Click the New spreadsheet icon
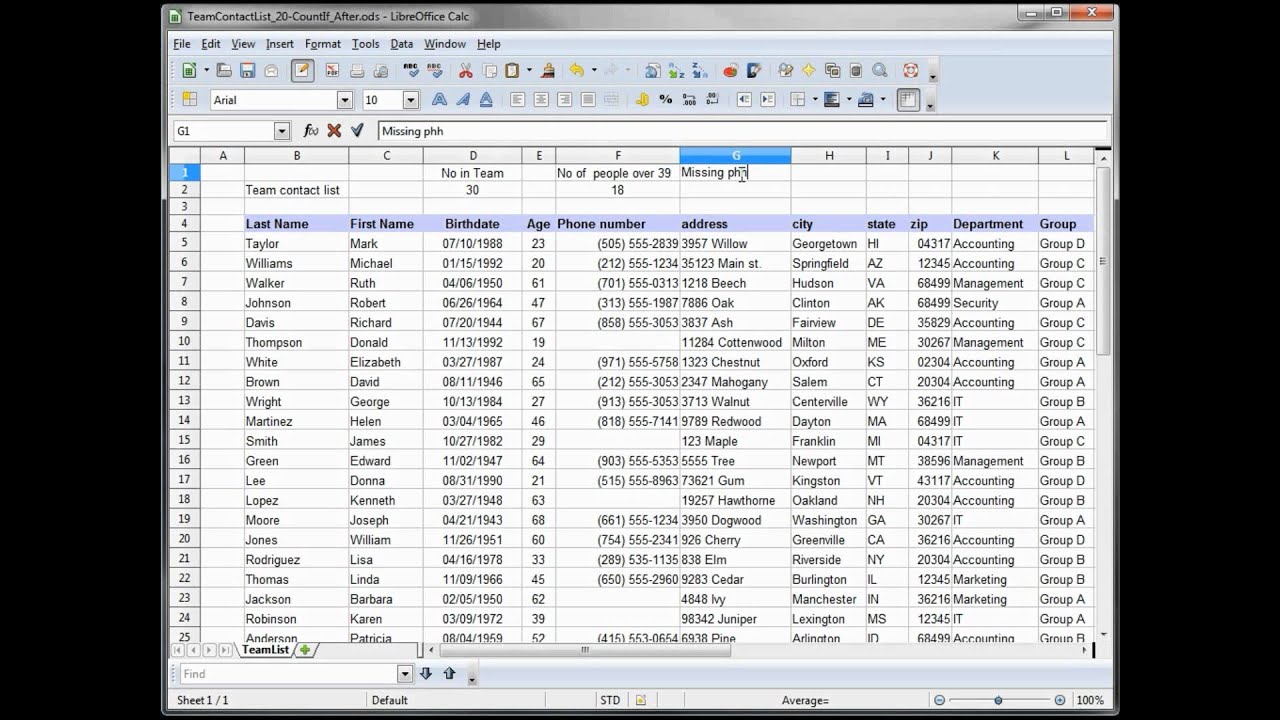Viewport: 1280px width, 720px height. coord(189,71)
